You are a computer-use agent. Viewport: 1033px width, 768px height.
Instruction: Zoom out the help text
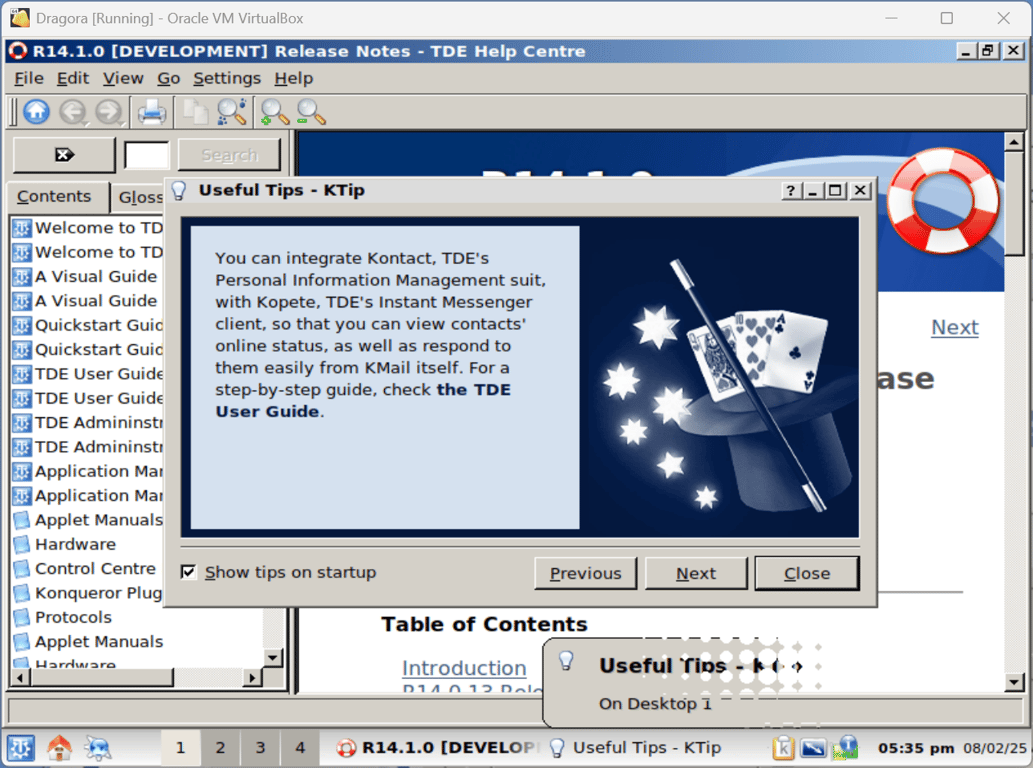click(311, 112)
